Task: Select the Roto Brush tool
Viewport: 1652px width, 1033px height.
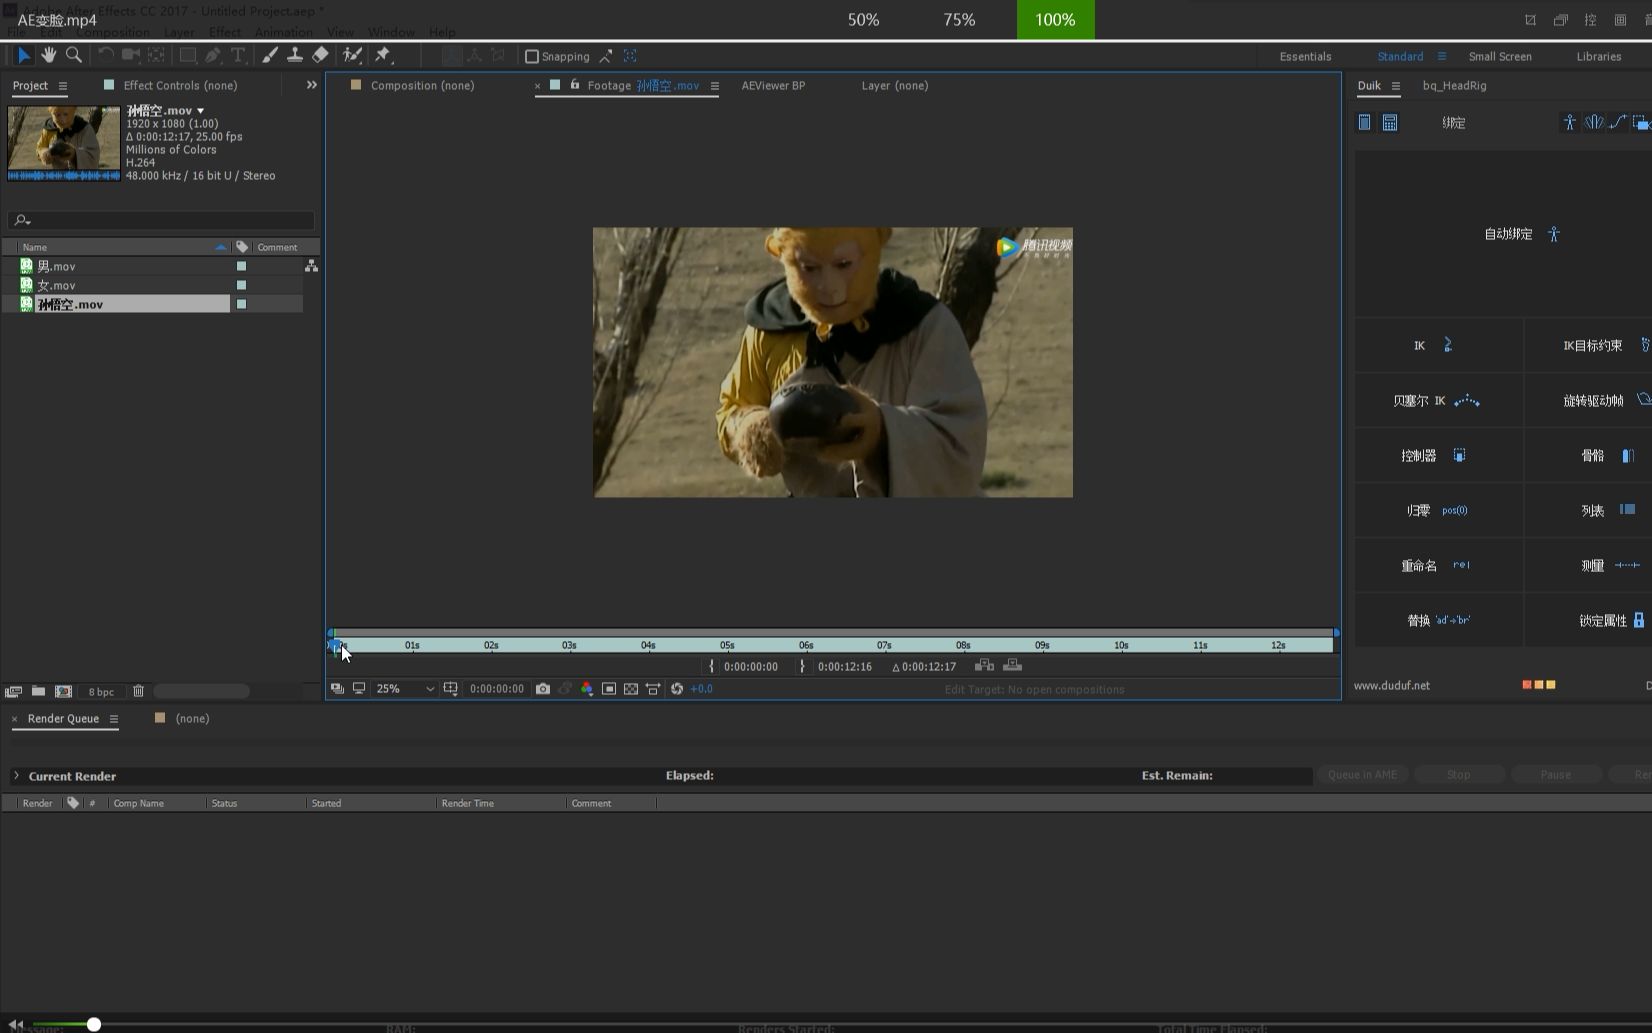Action: pos(352,56)
